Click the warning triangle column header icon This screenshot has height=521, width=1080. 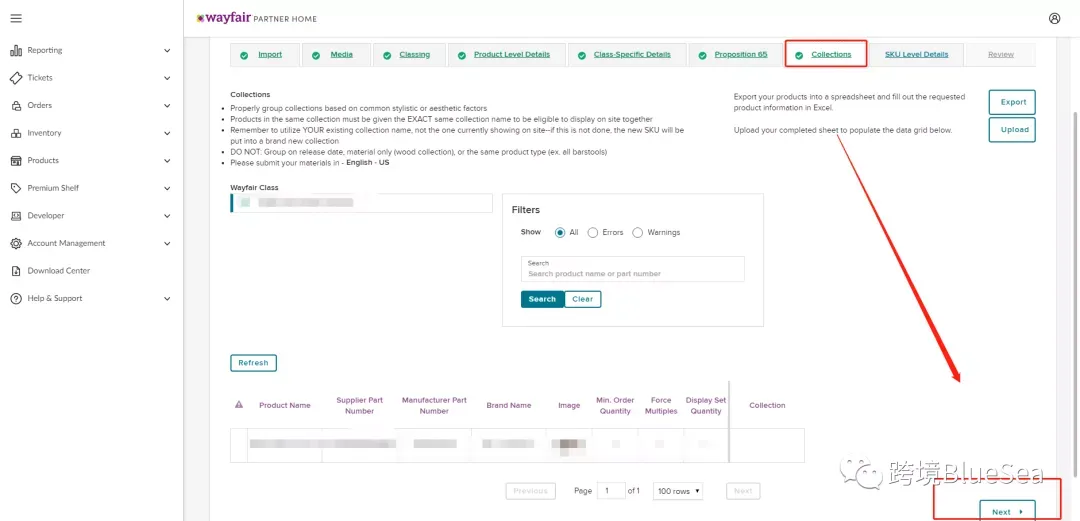(x=239, y=405)
